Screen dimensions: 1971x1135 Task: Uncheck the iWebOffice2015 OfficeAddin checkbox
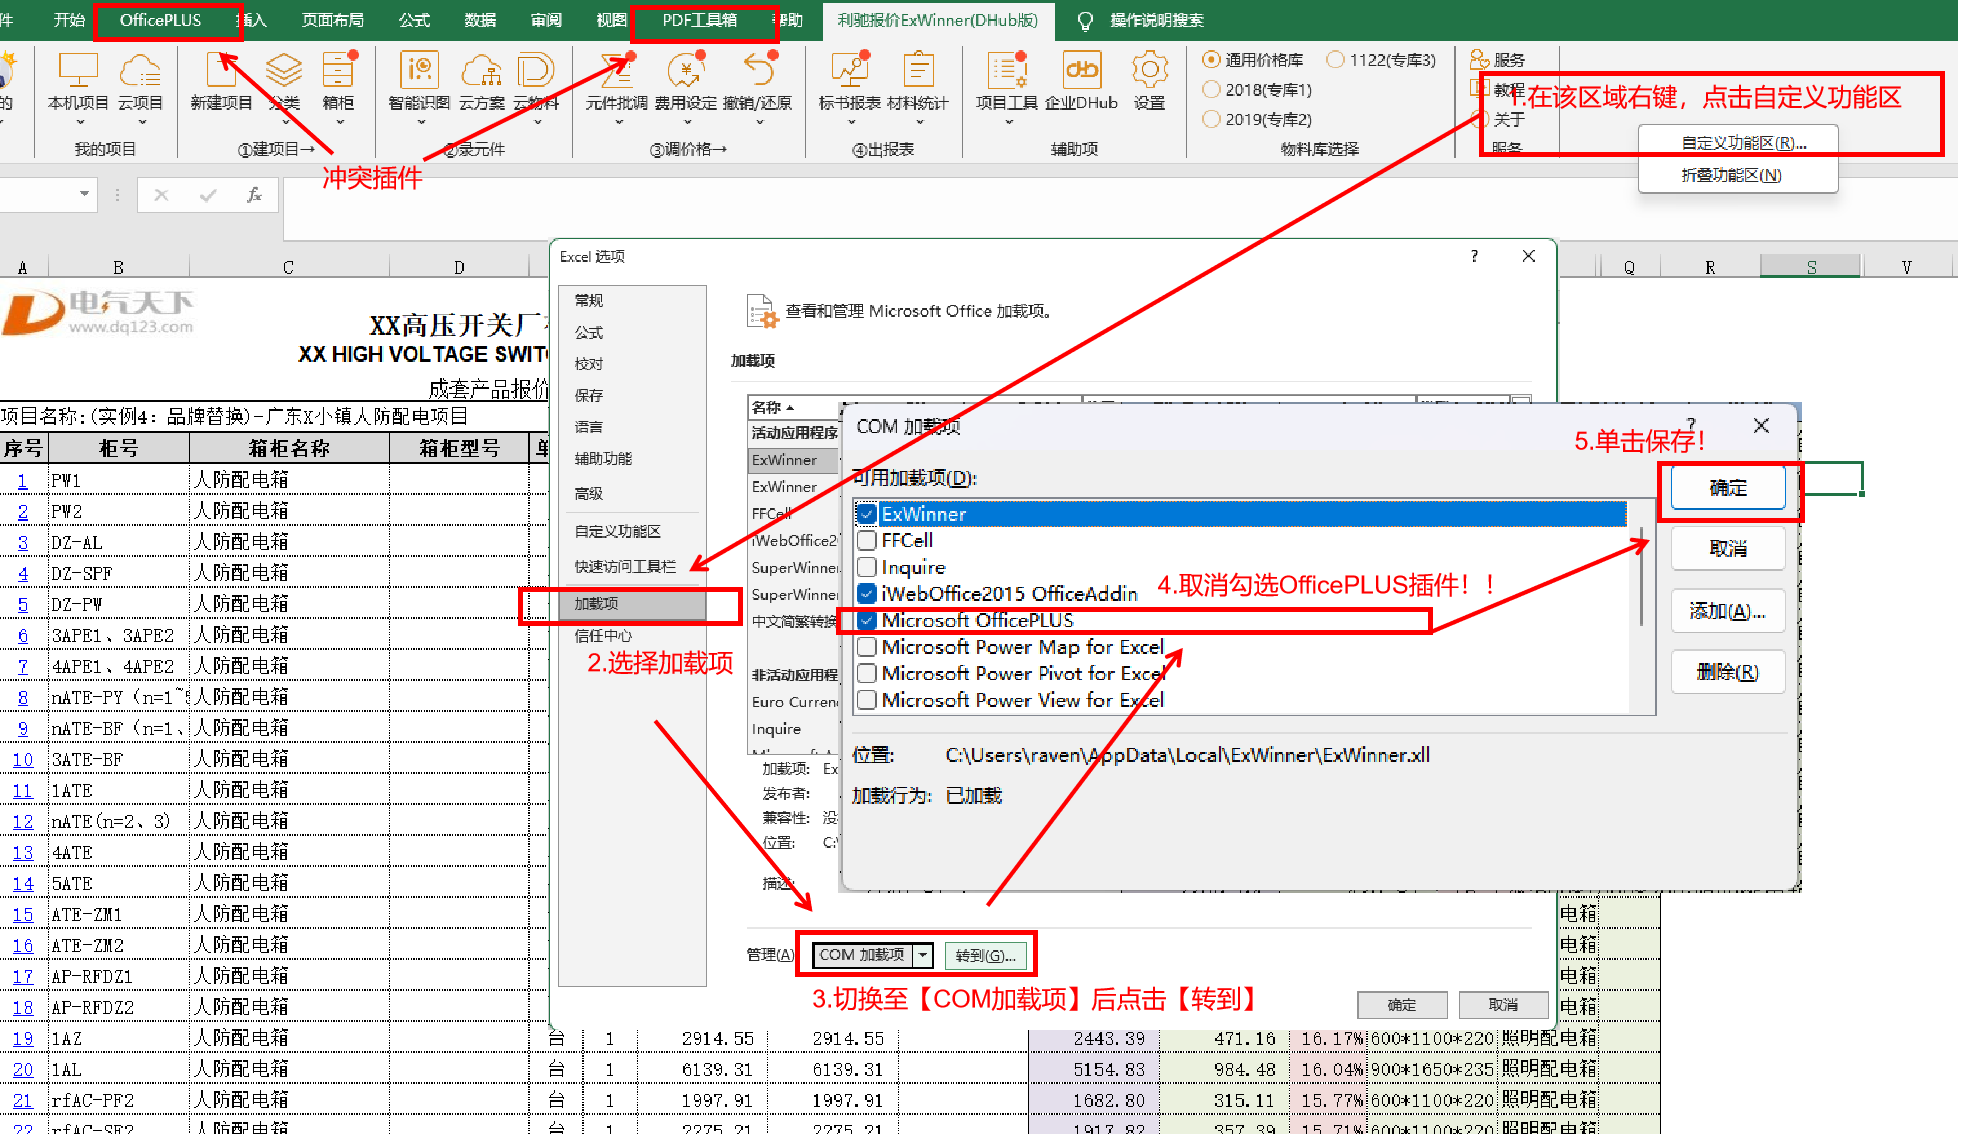(x=867, y=593)
